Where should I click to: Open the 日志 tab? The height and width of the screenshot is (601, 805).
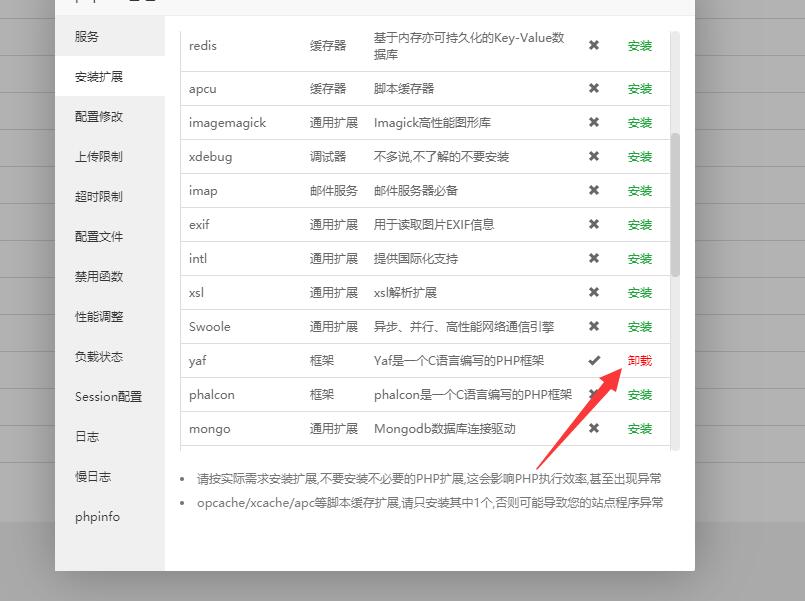[x=110, y=437]
